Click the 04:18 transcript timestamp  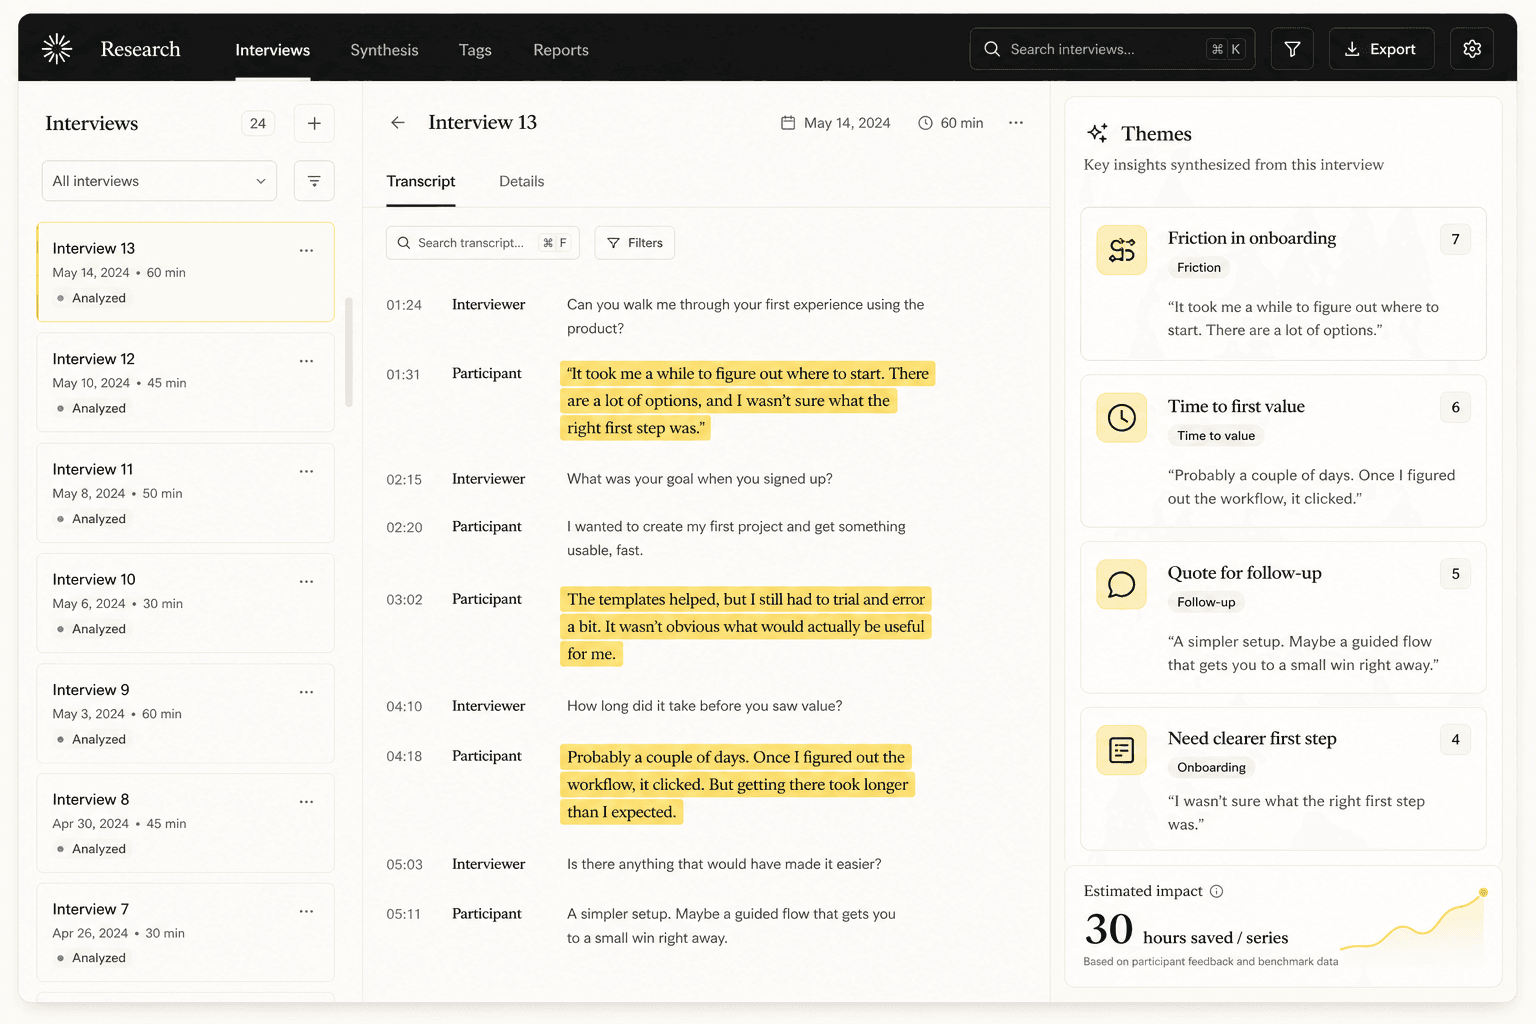pyautogui.click(x=404, y=757)
